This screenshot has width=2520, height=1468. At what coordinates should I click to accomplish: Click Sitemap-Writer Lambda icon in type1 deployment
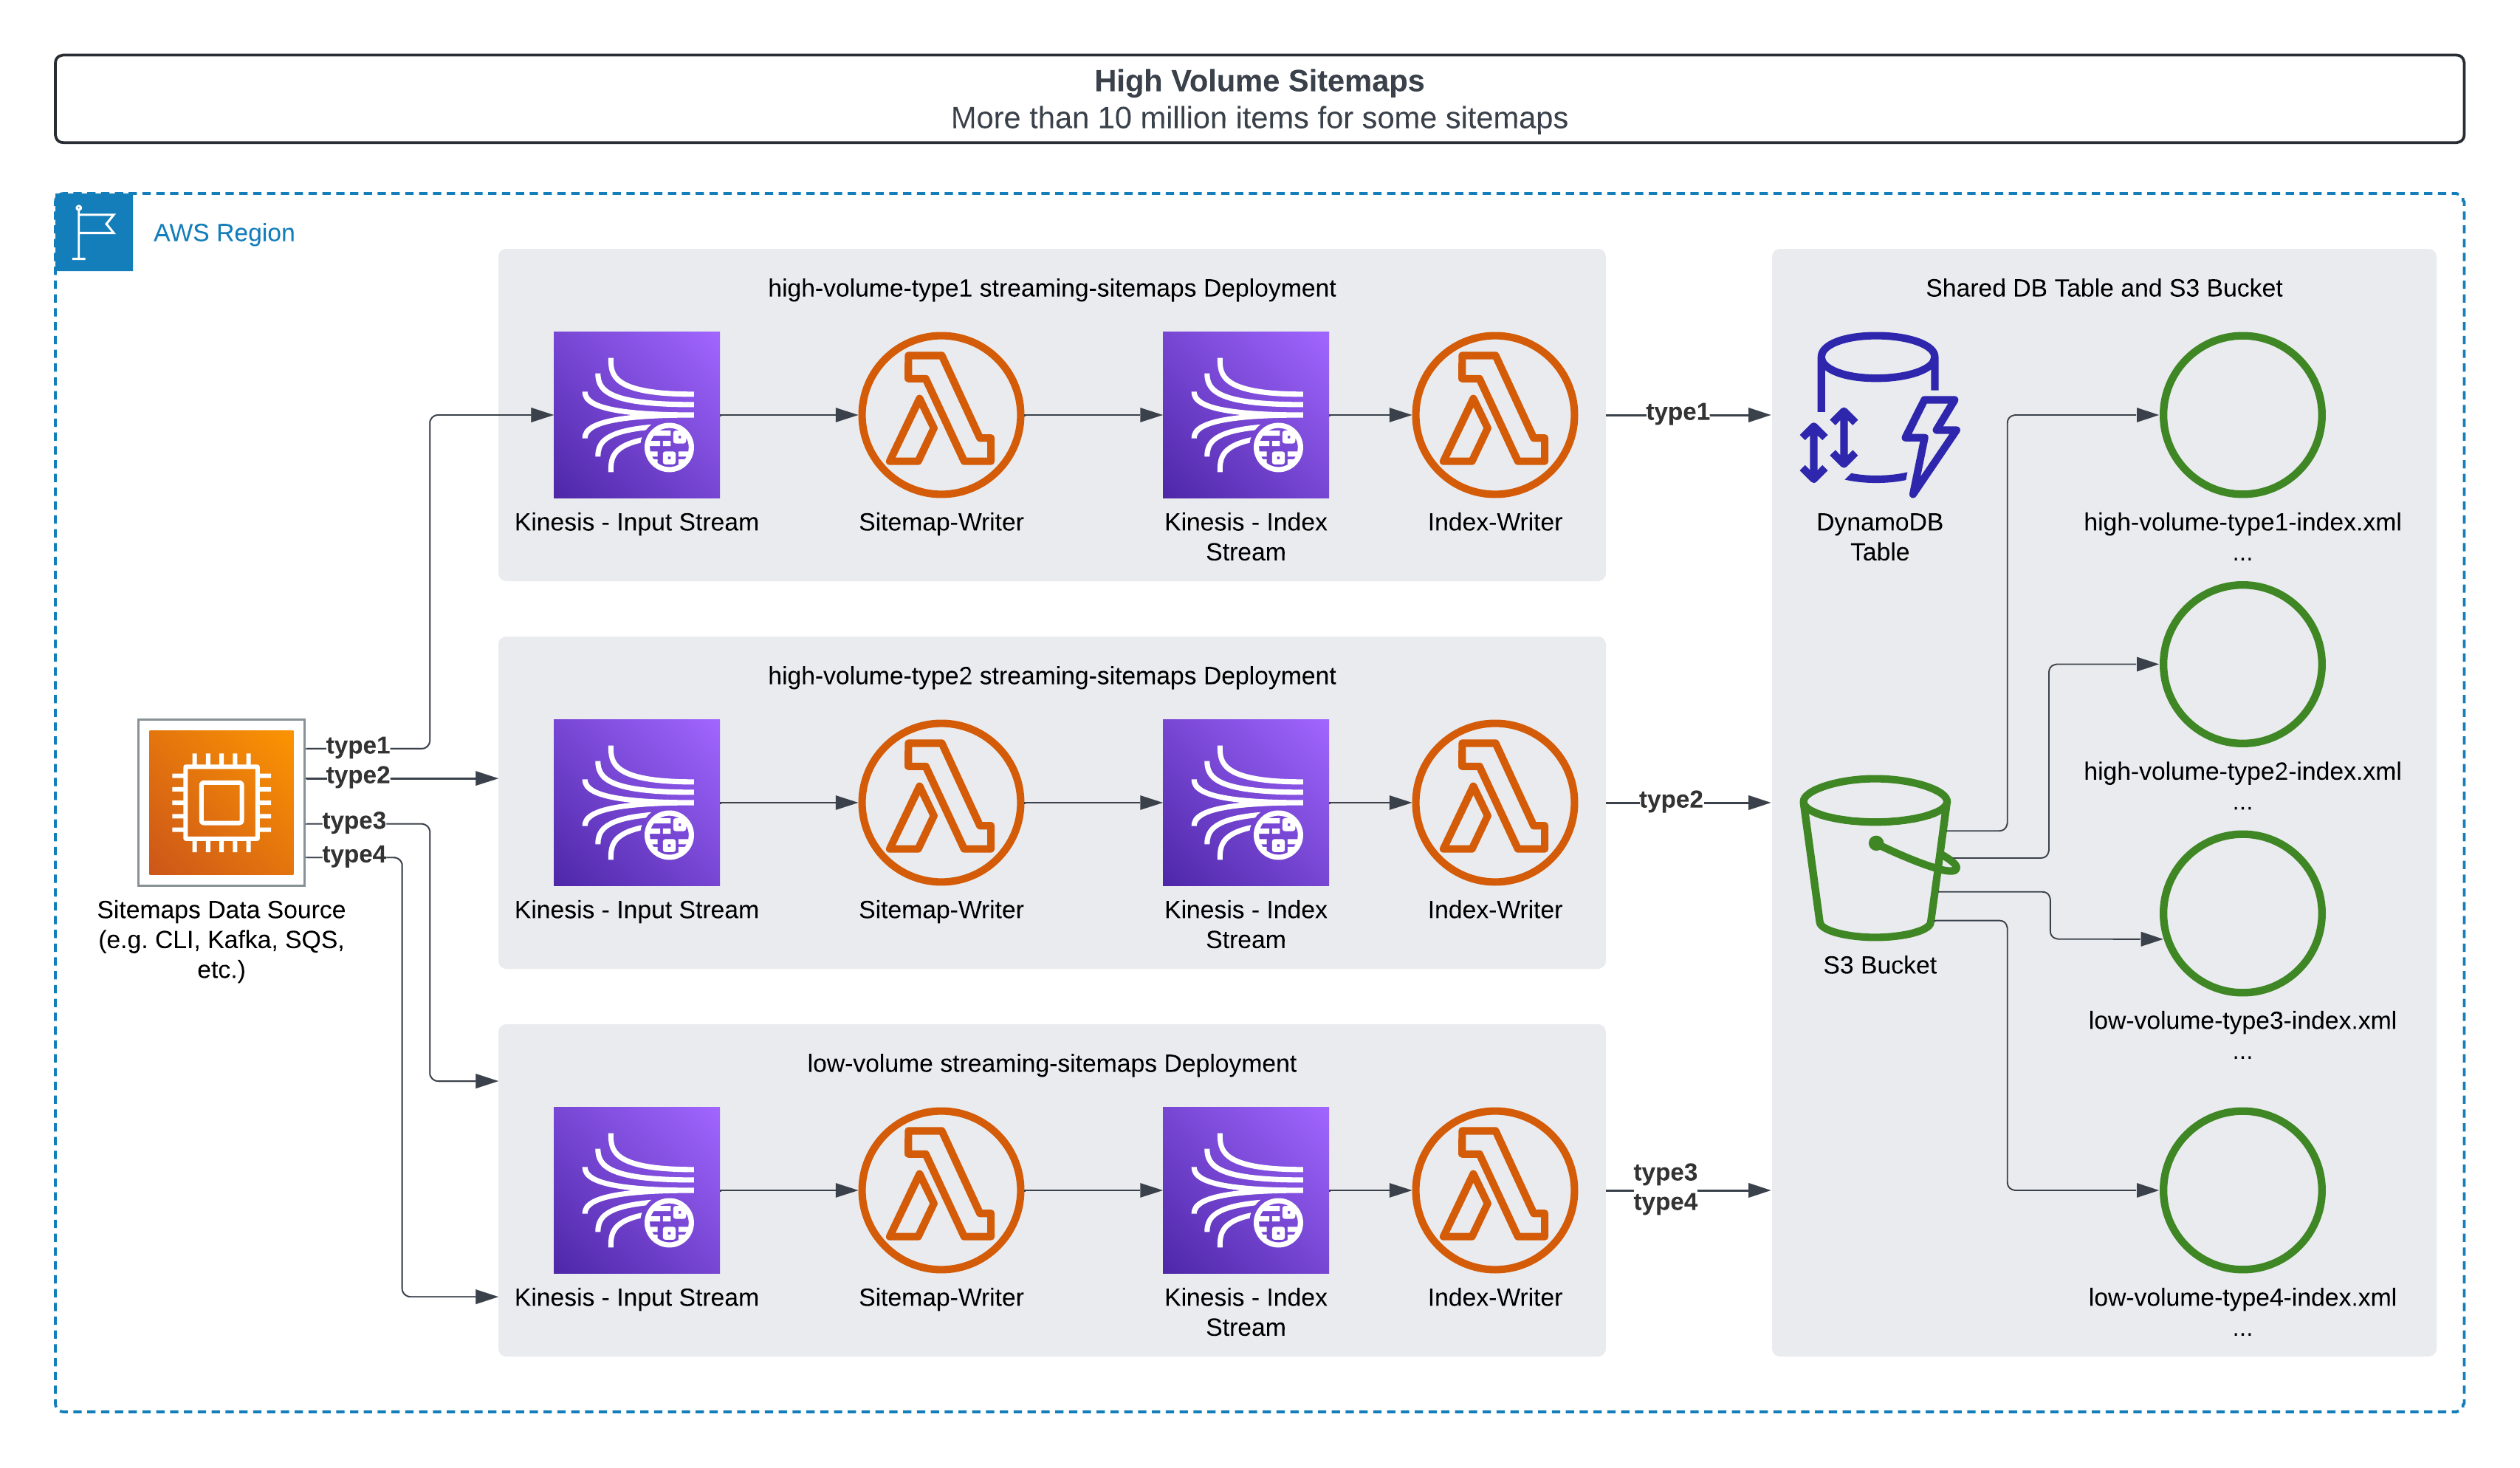(941, 415)
